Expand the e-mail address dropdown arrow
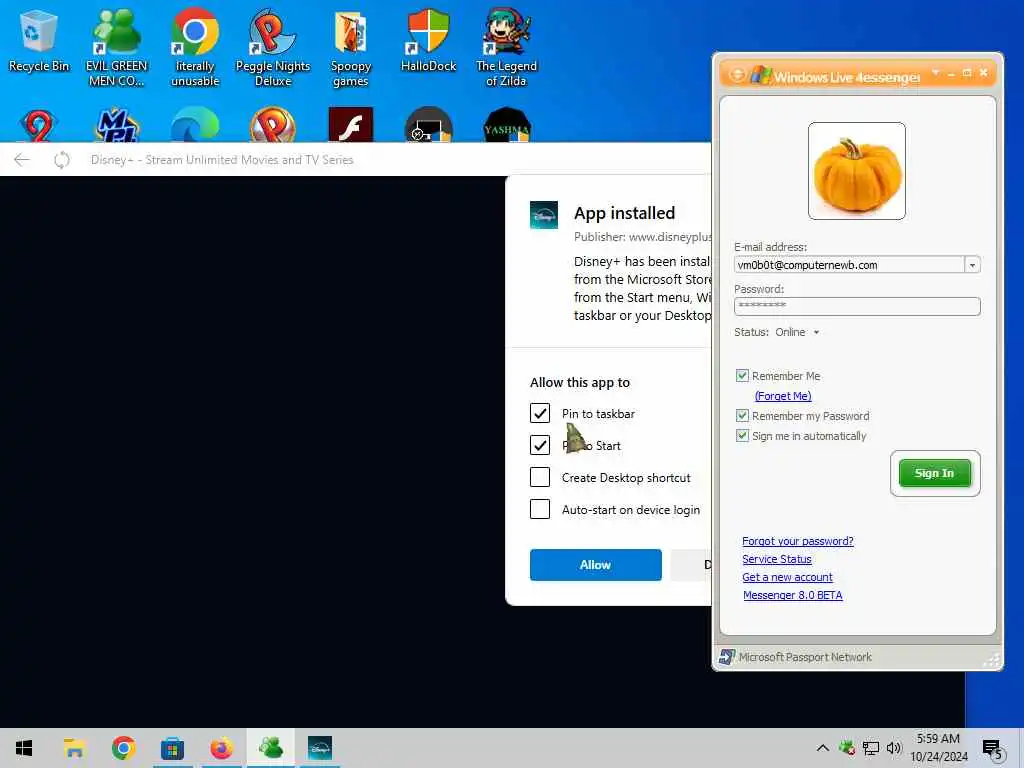1024x768 pixels. coord(972,265)
